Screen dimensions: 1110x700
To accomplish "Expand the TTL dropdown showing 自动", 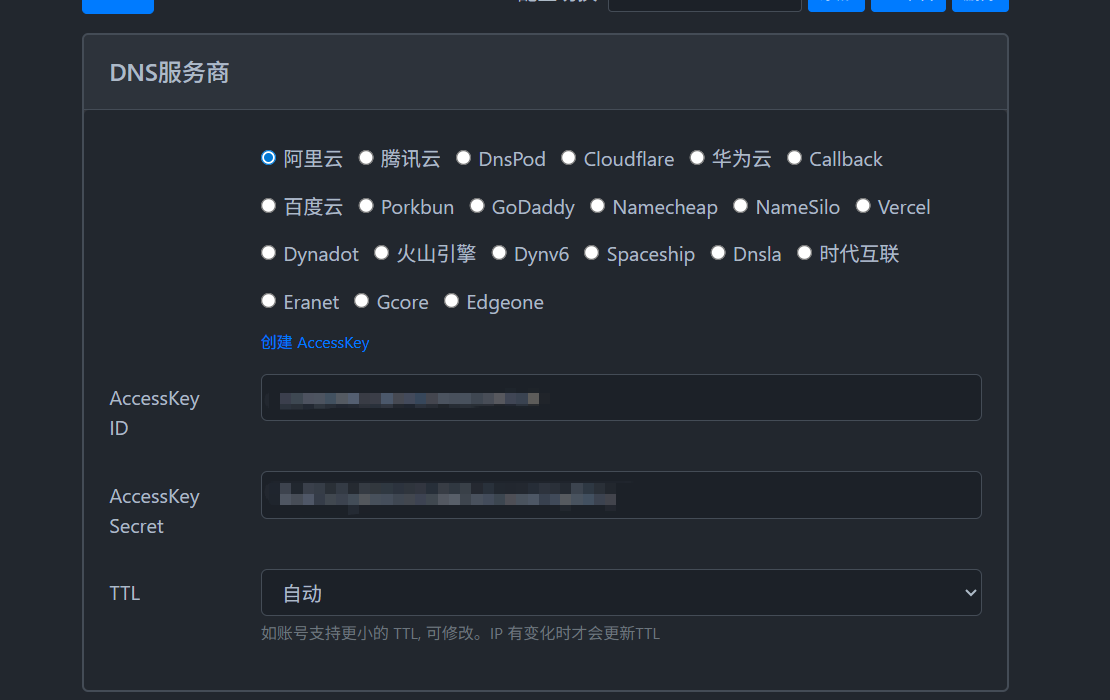I will point(620,593).
